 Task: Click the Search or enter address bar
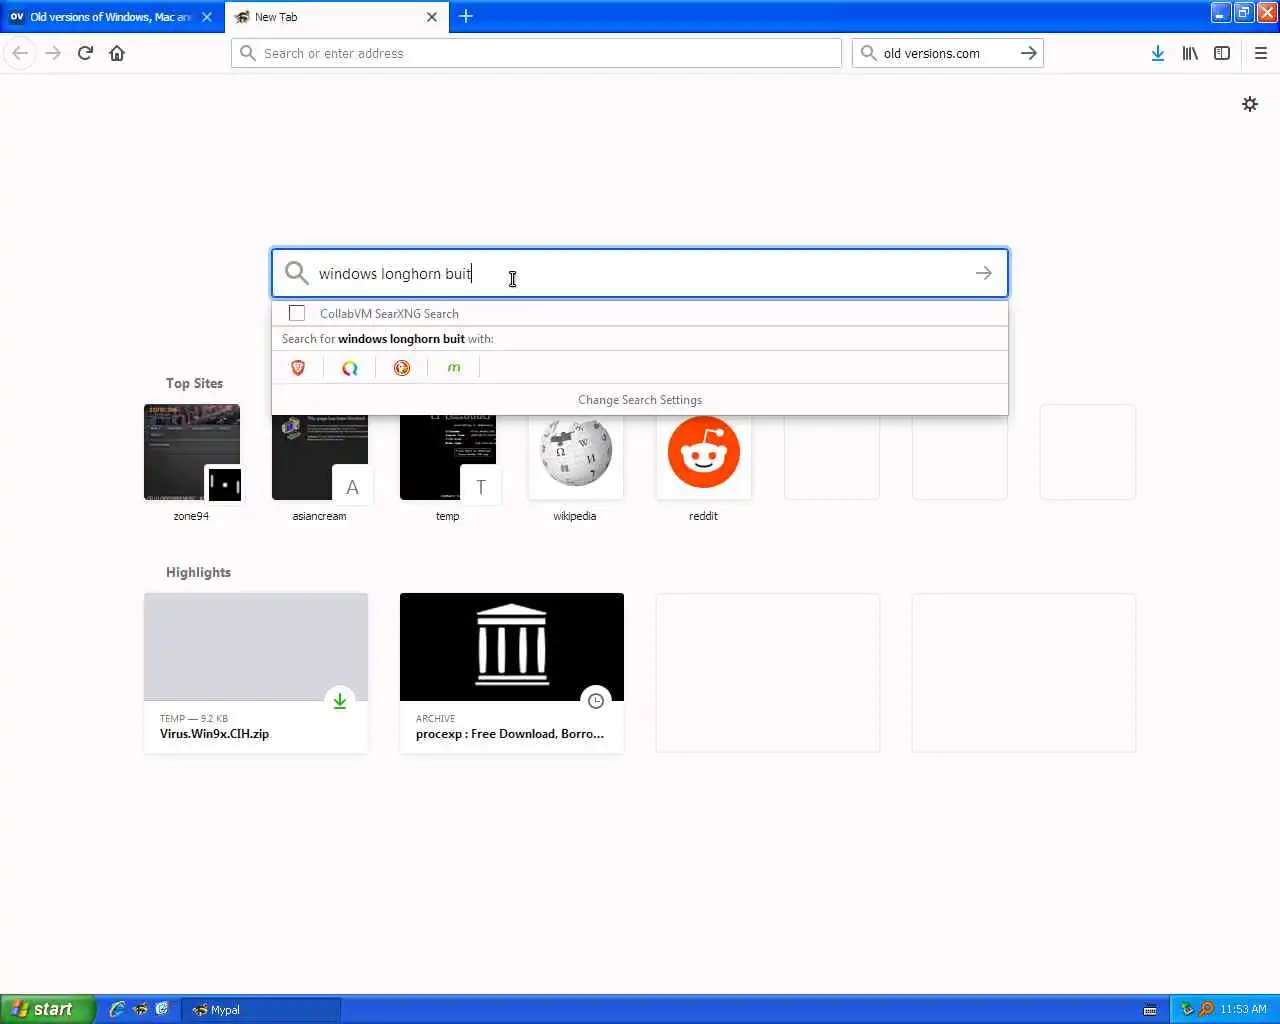(536, 53)
